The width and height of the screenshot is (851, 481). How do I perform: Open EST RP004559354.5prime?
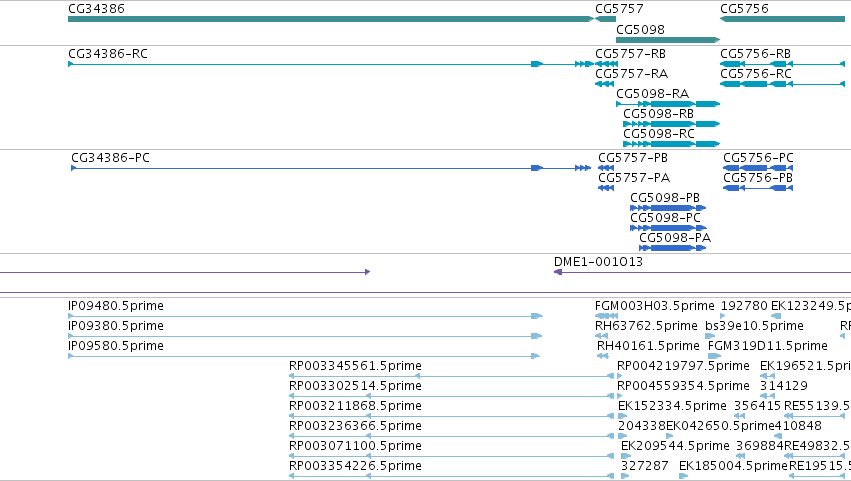click(x=683, y=387)
